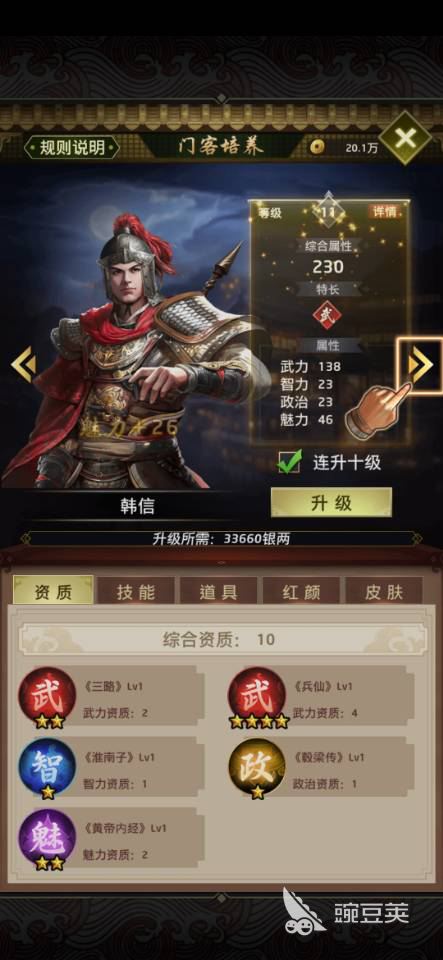Open the 规则说明 rules button

pos(72,148)
